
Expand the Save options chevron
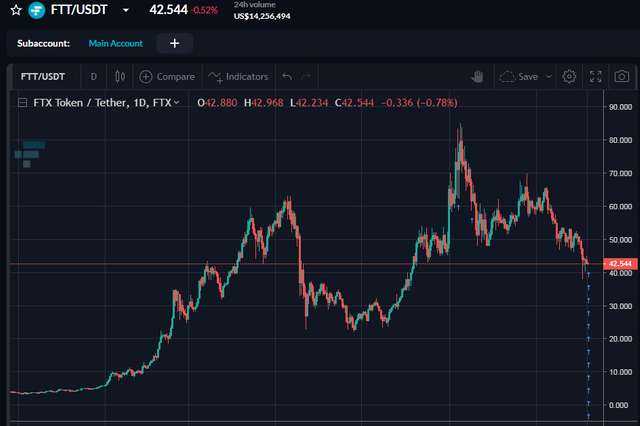(x=549, y=77)
